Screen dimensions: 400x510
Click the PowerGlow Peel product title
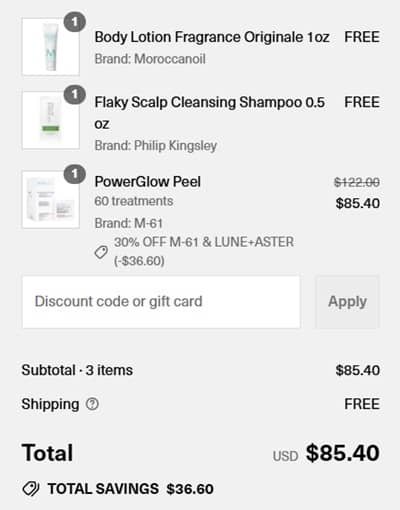pyautogui.click(x=148, y=182)
